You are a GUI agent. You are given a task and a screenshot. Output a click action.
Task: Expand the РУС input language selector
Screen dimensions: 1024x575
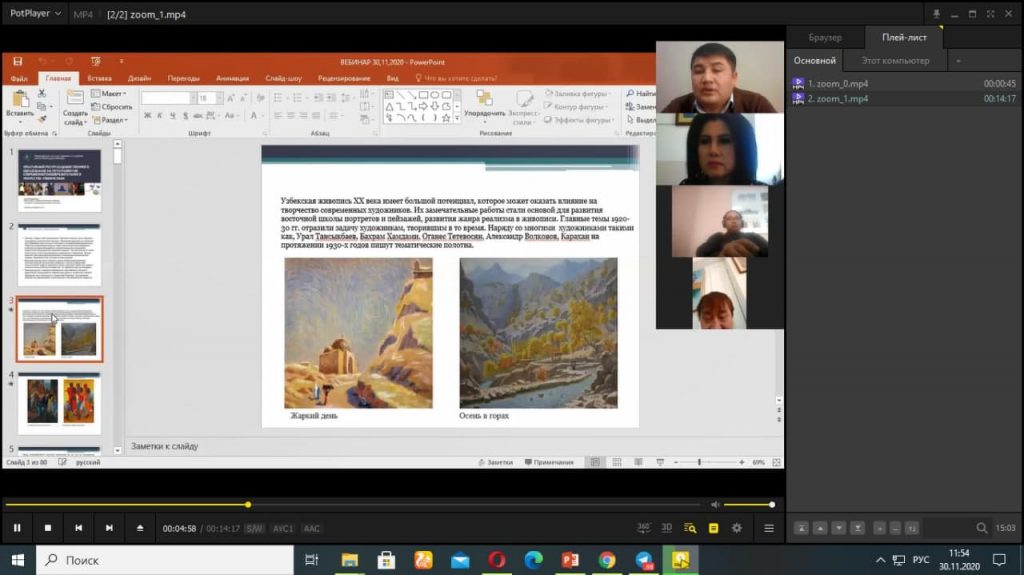point(921,560)
